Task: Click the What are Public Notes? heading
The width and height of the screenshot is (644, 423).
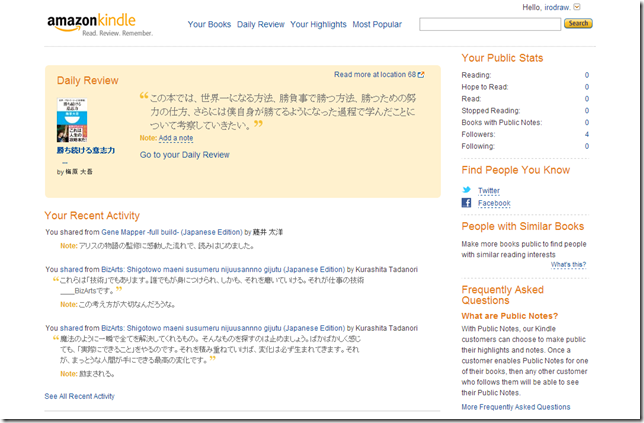Action: click(510, 316)
